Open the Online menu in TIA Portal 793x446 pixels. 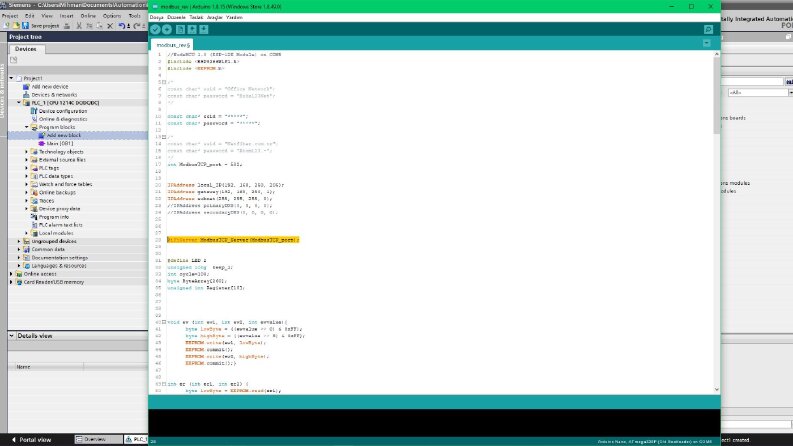(x=88, y=16)
